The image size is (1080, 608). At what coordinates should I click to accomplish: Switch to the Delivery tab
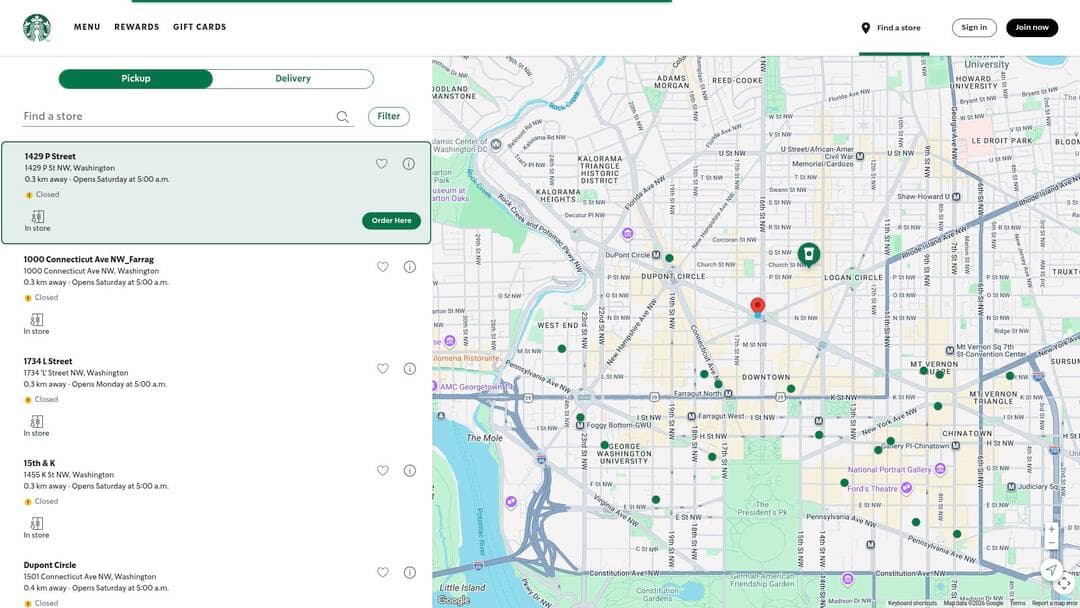tap(293, 79)
